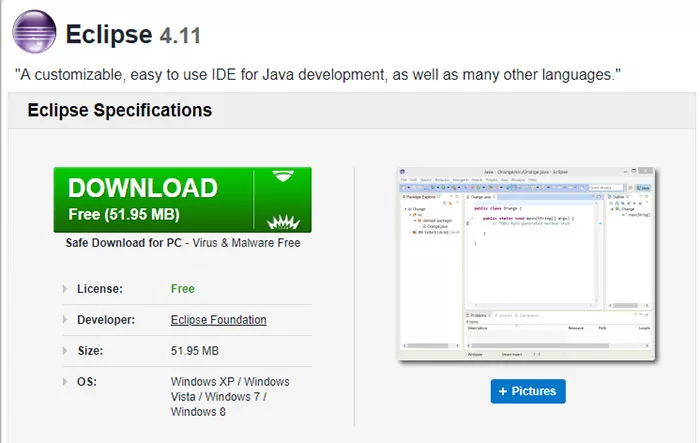This screenshot has width=700, height=443.
Task: Click the download arrow icon on green button
Action: click(x=283, y=200)
